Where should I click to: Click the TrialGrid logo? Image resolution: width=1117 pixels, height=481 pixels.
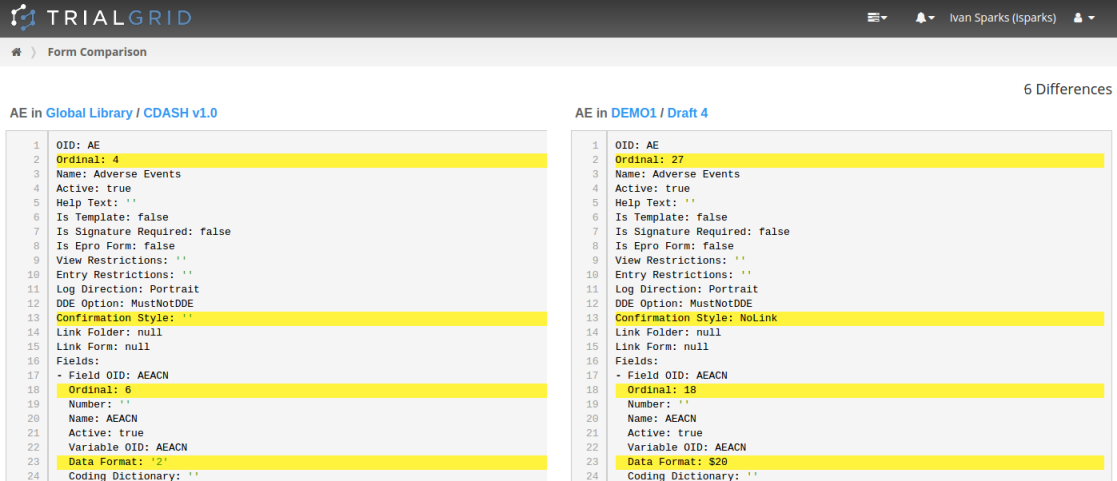[x=101, y=18]
